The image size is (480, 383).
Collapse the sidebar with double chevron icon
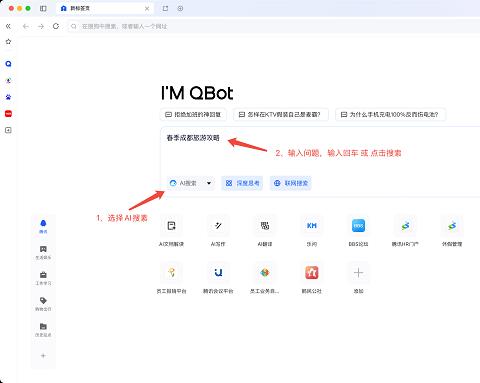tap(8, 26)
